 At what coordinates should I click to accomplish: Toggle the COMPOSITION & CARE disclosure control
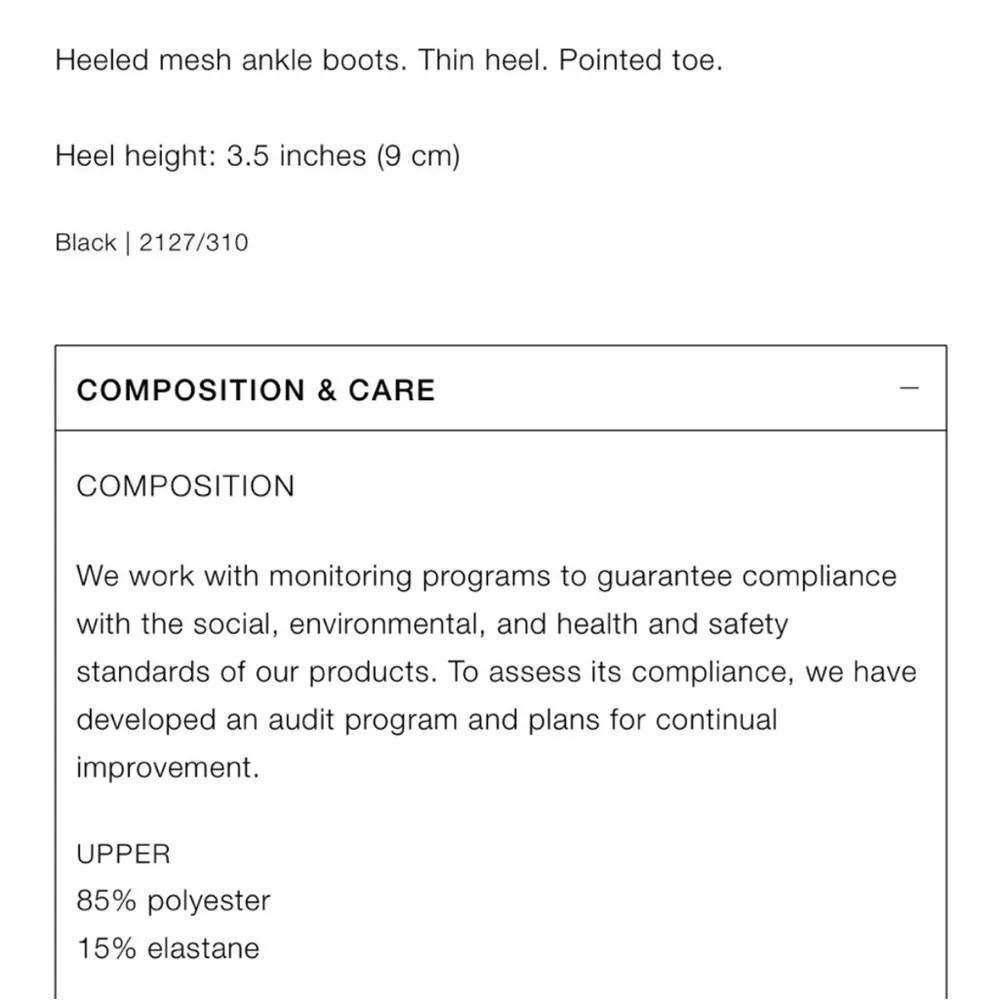coord(910,388)
